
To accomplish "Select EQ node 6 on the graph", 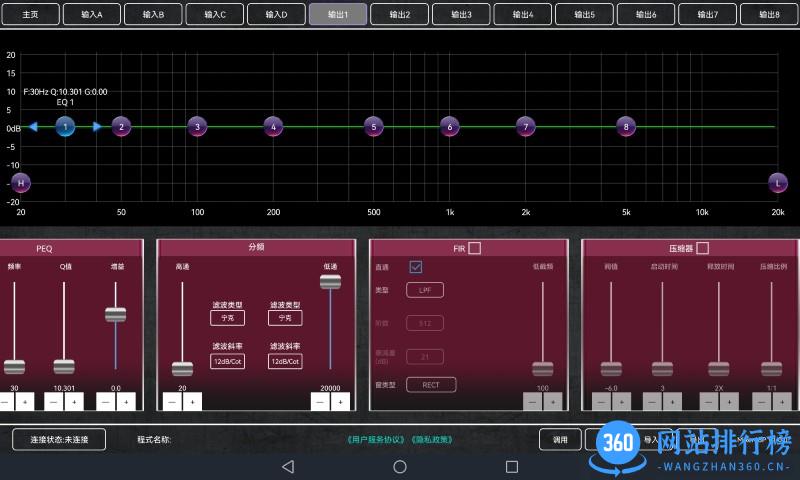I will (x=449, y=127).
